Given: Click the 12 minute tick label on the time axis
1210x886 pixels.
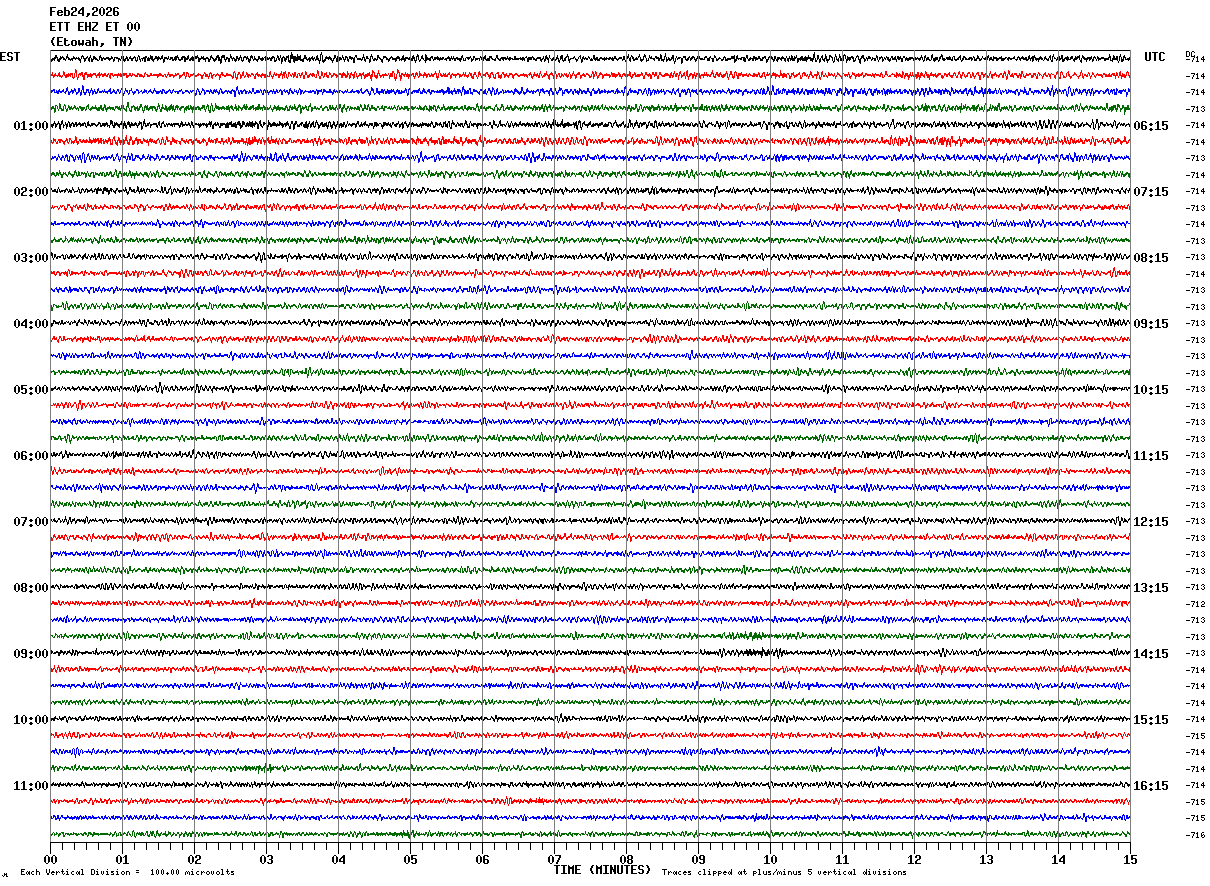Looking at the screenshot, I should 914,859.
